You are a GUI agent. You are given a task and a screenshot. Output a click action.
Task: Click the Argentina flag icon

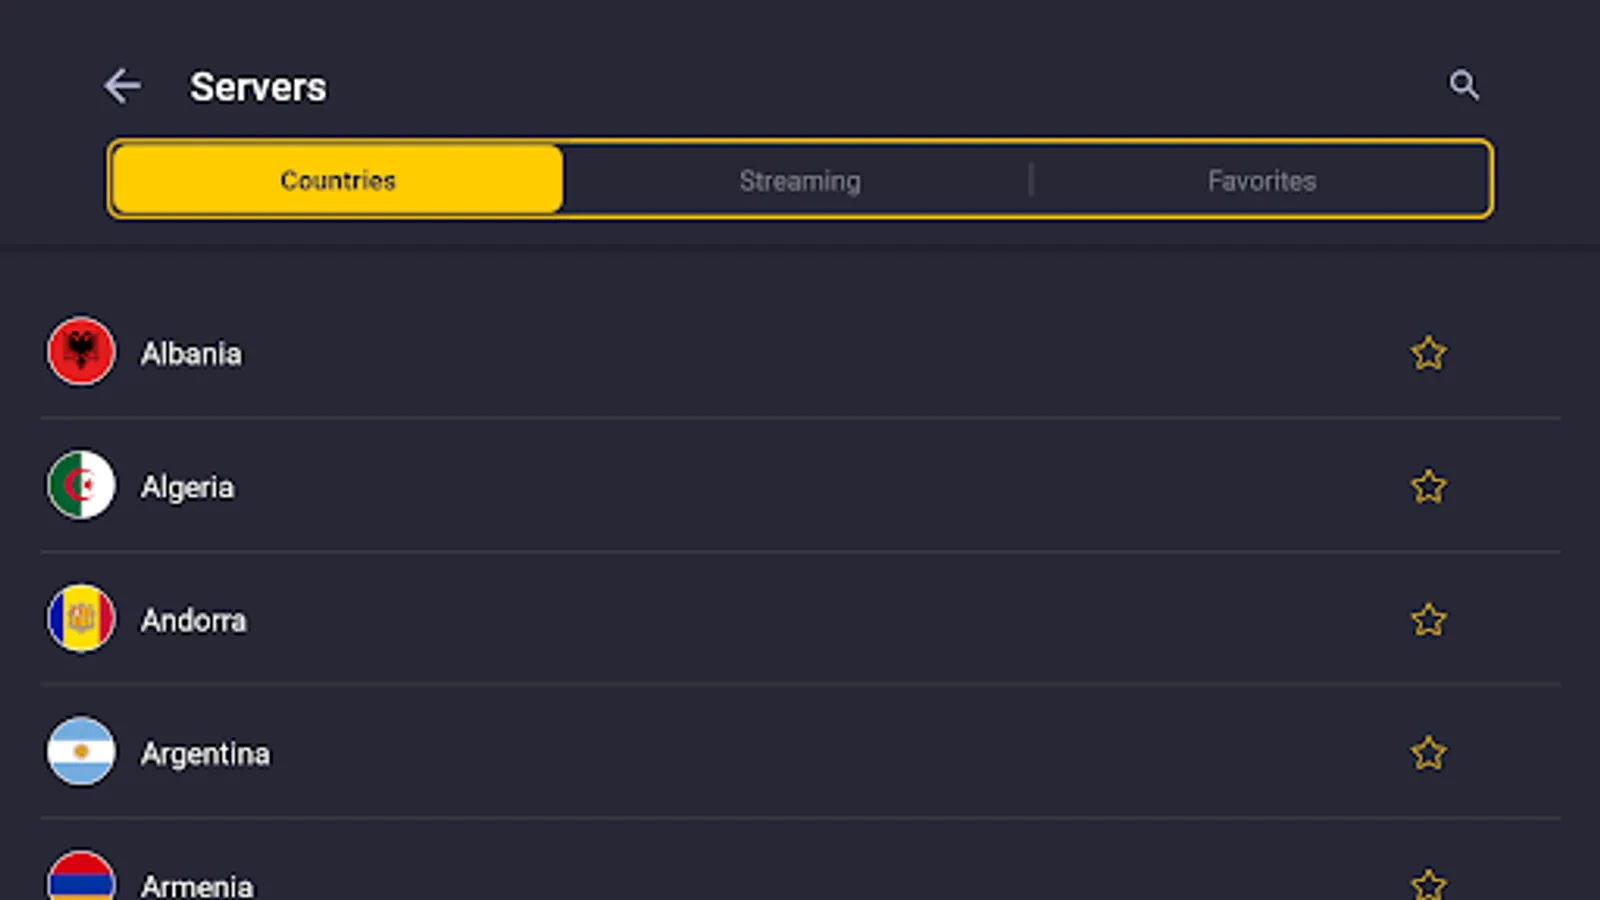pyautogui.click(x=80, y=753)
